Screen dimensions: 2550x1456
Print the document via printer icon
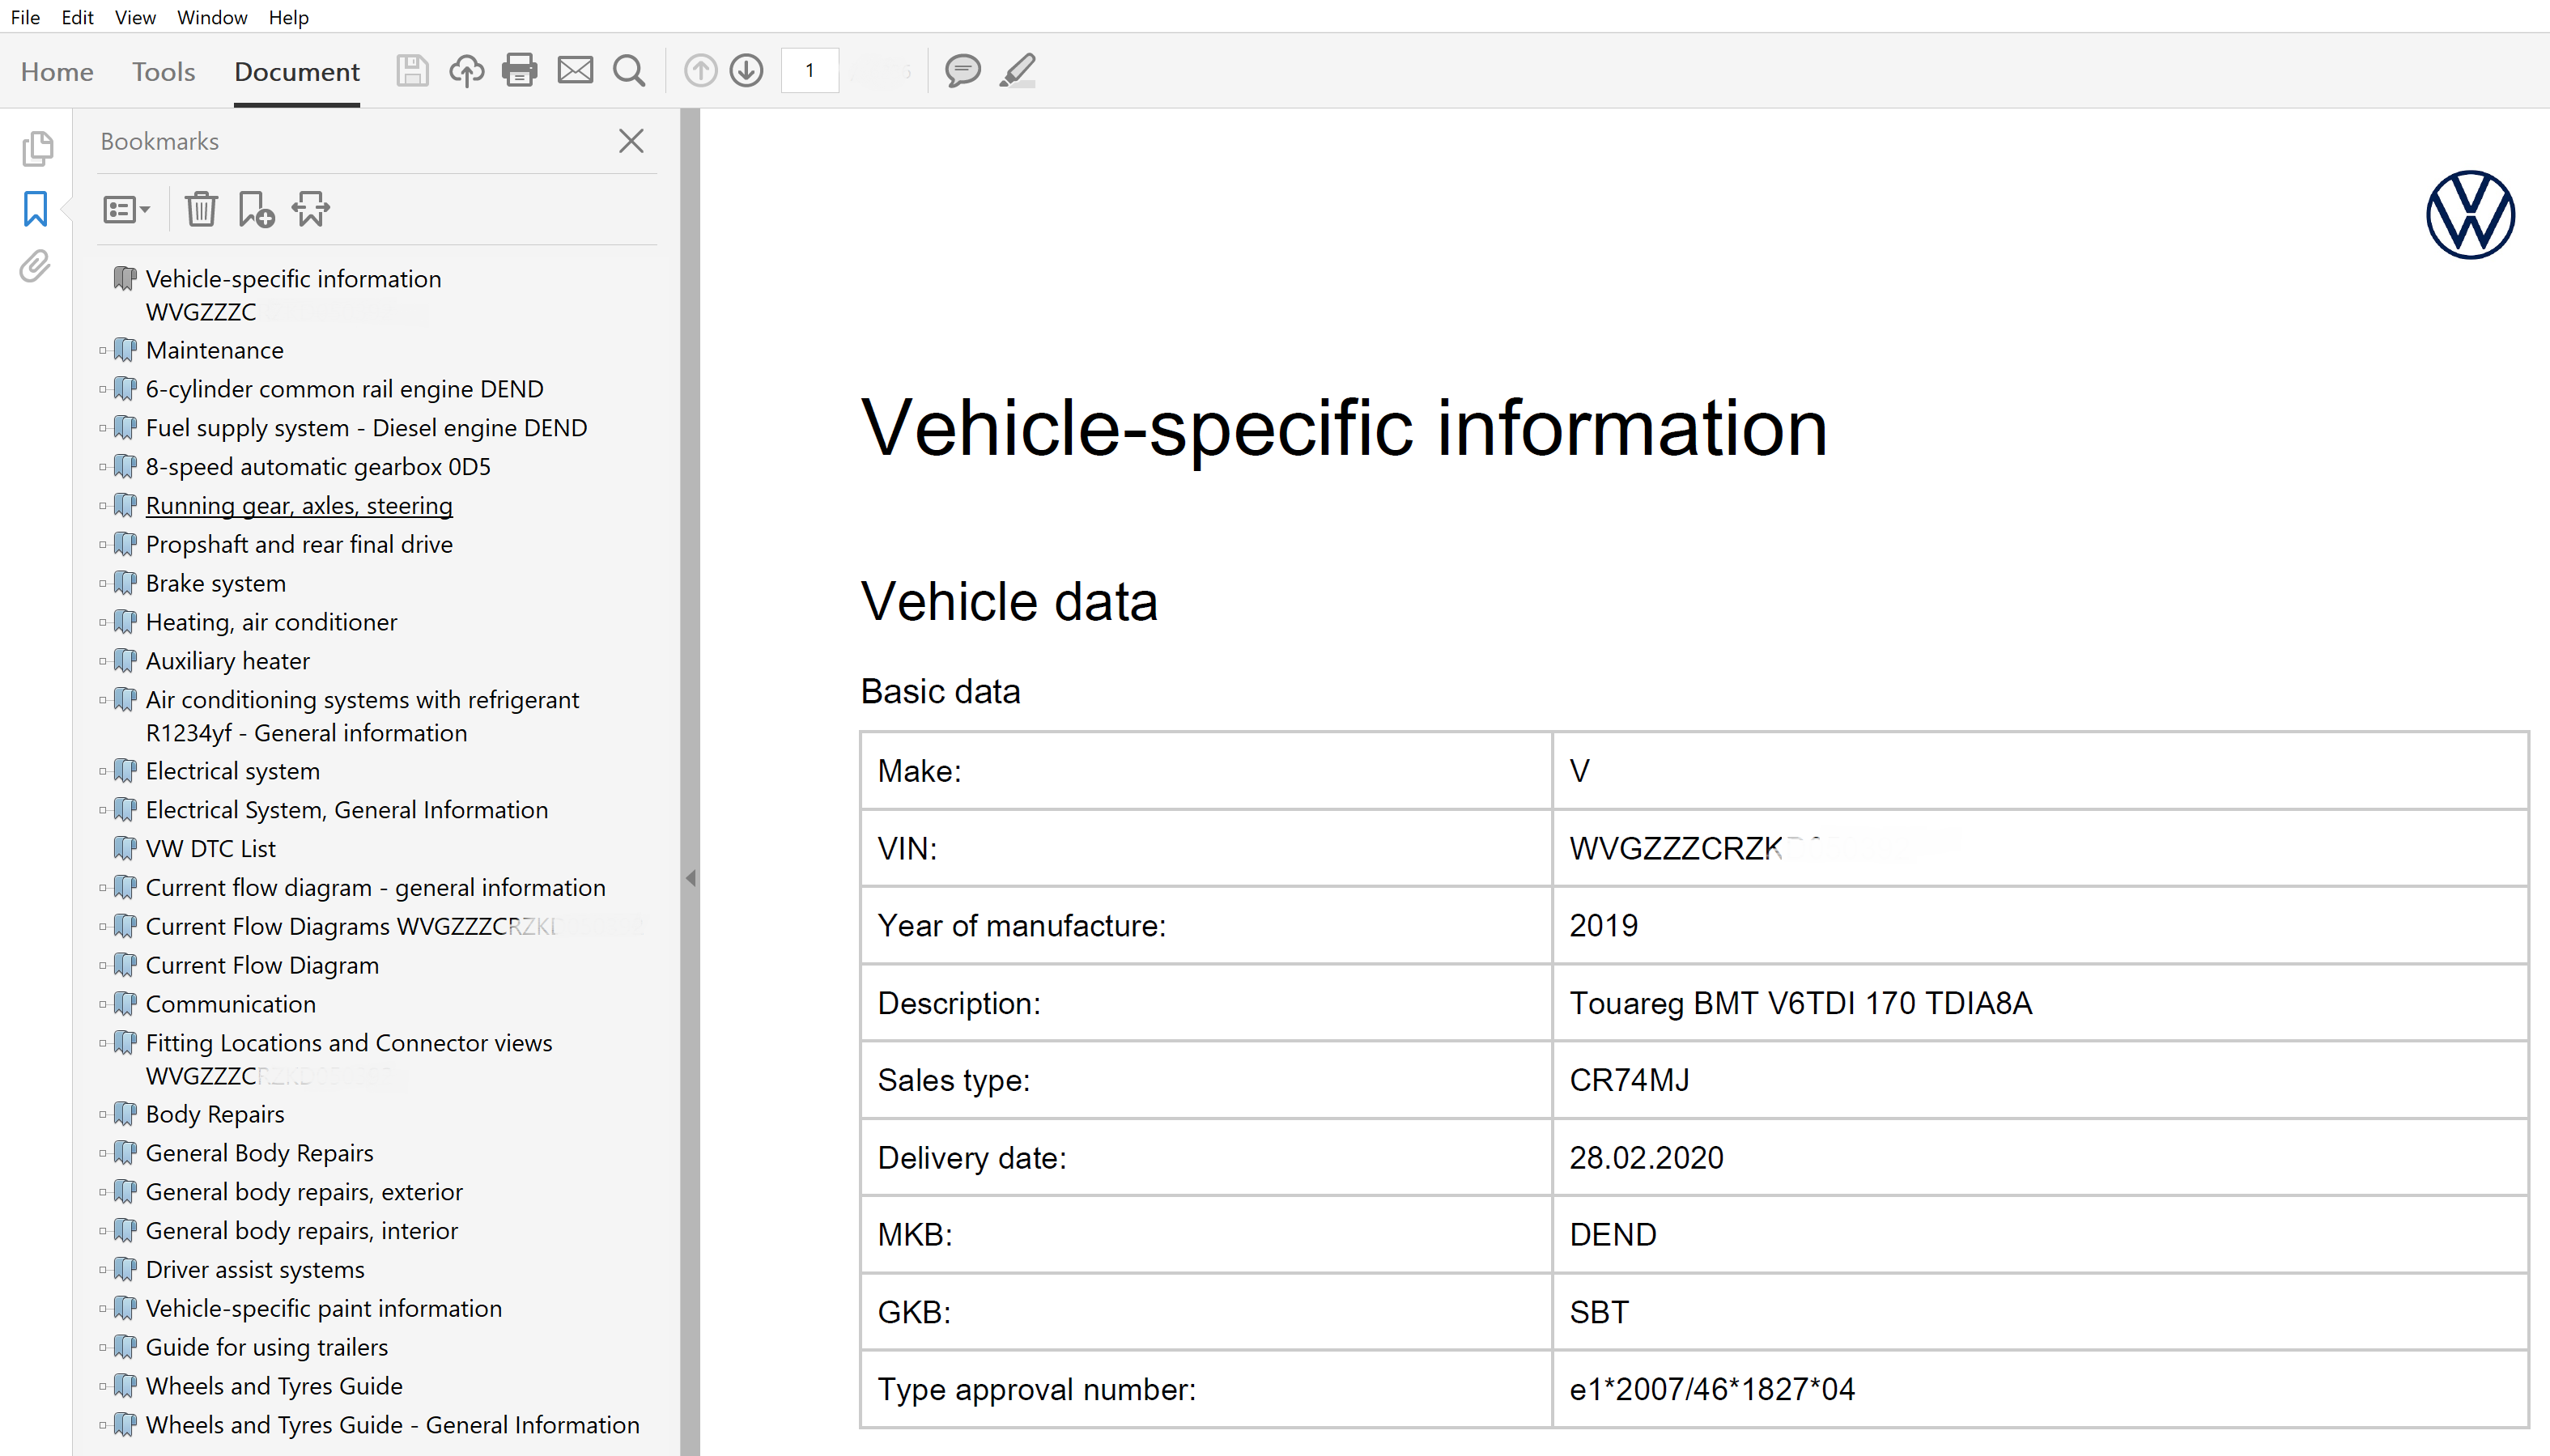click(519, 71)
